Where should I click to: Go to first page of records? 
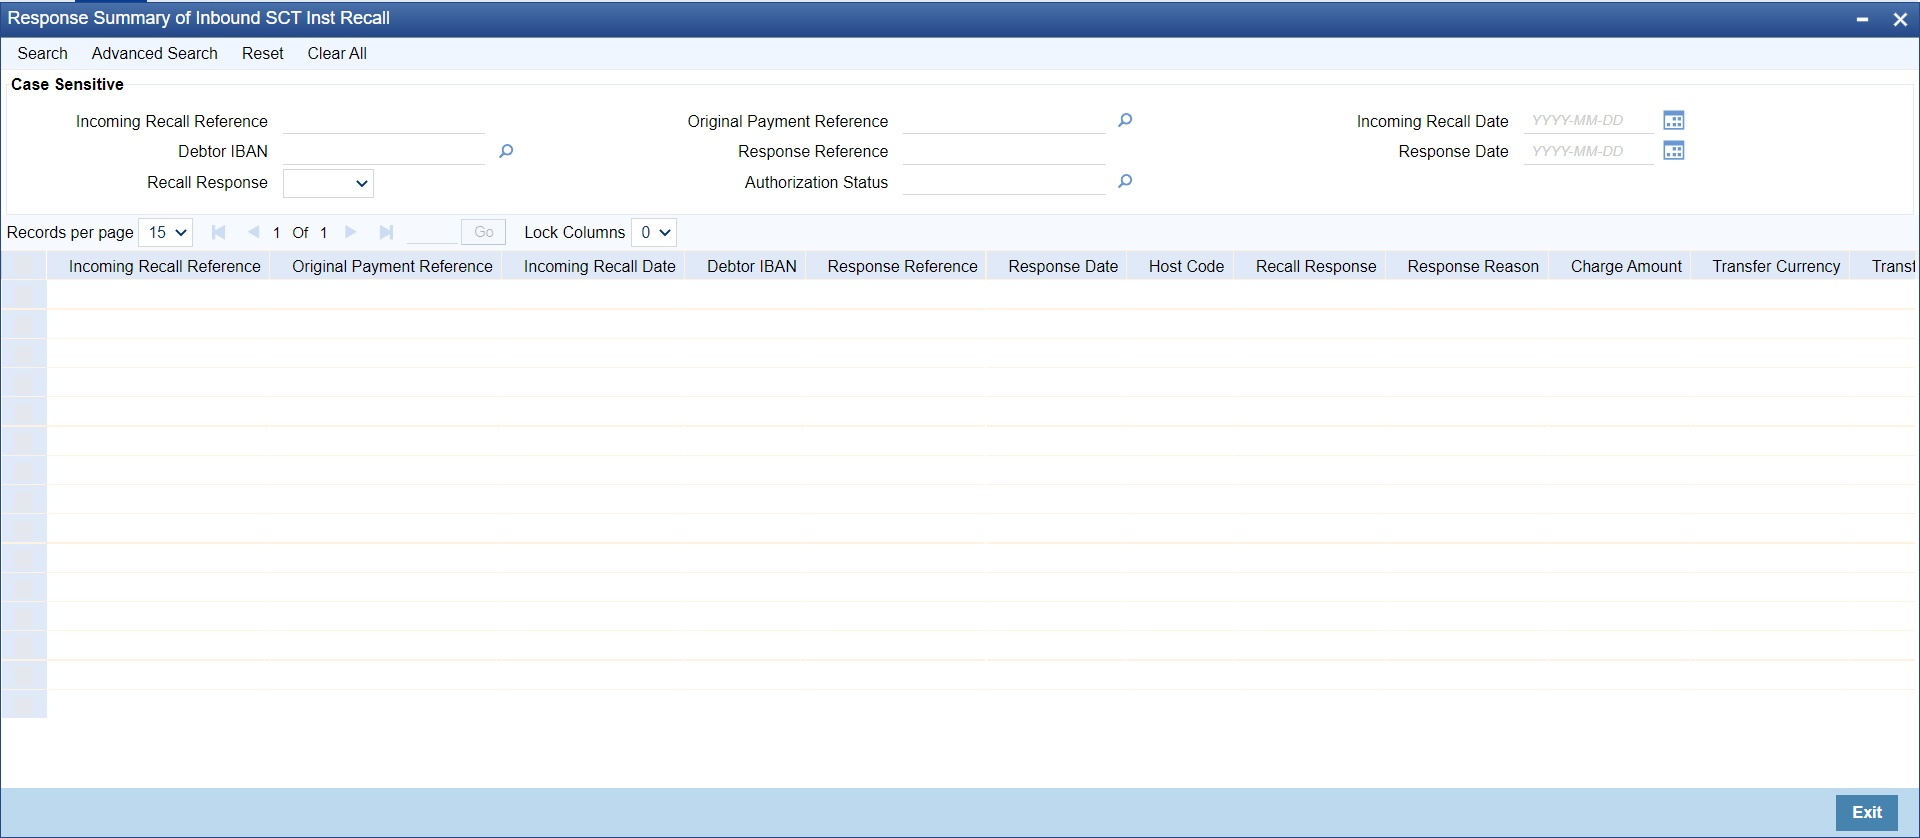tap(218, 232)
